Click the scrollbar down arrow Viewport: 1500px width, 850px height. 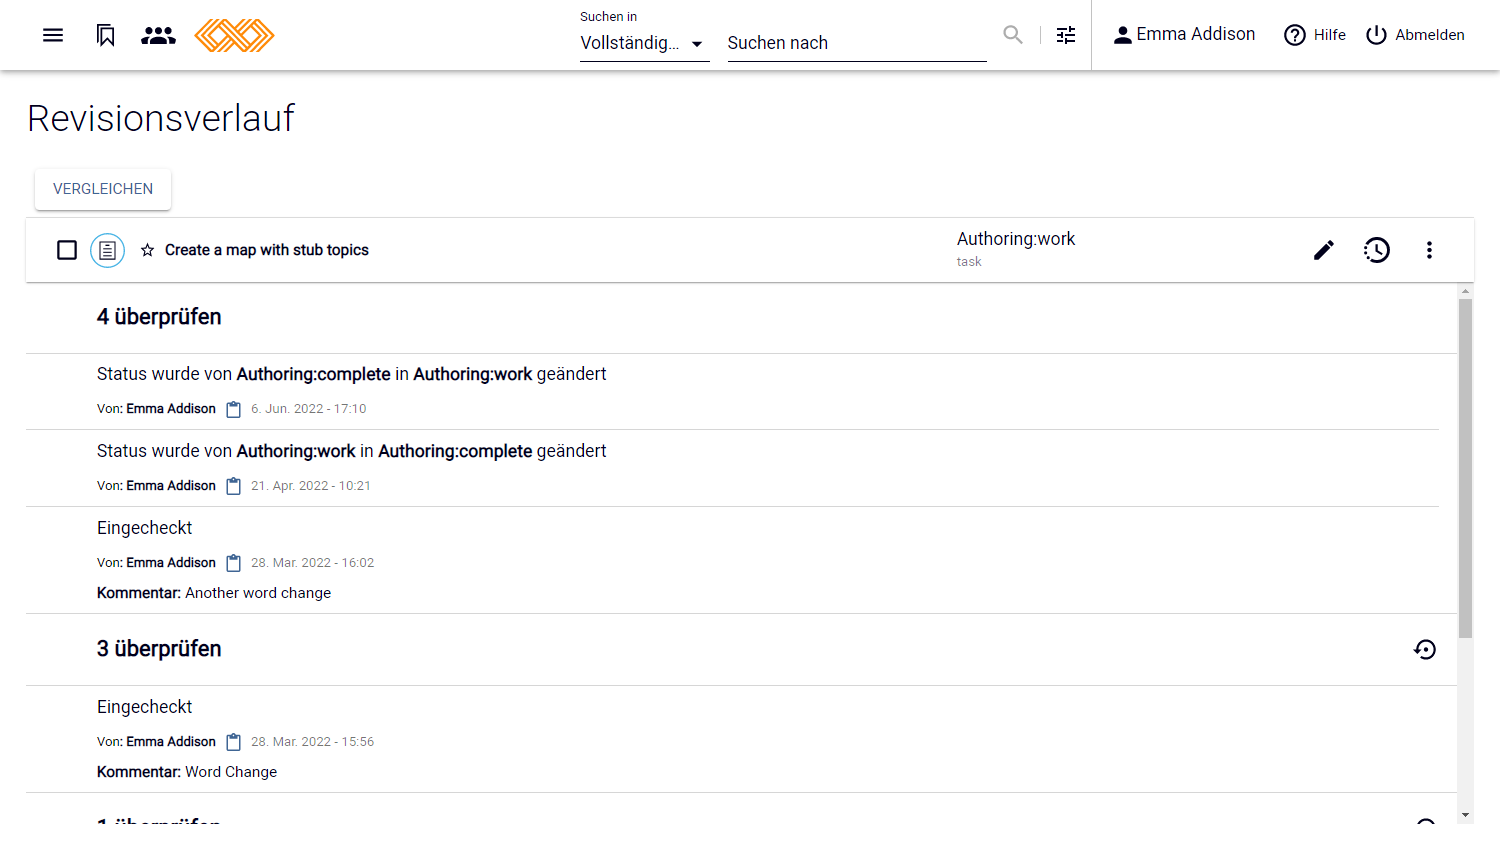(x=1465, y=816)
